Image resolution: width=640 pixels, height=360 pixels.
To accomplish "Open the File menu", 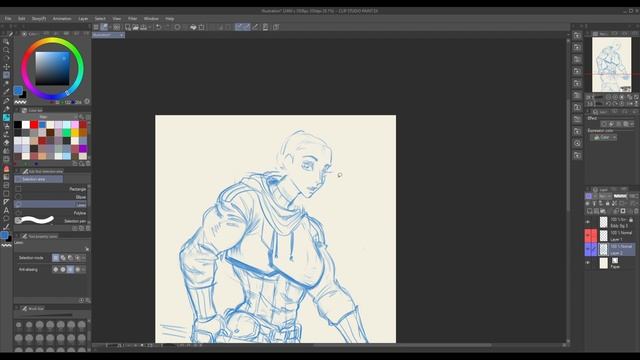I will [8, 19].
